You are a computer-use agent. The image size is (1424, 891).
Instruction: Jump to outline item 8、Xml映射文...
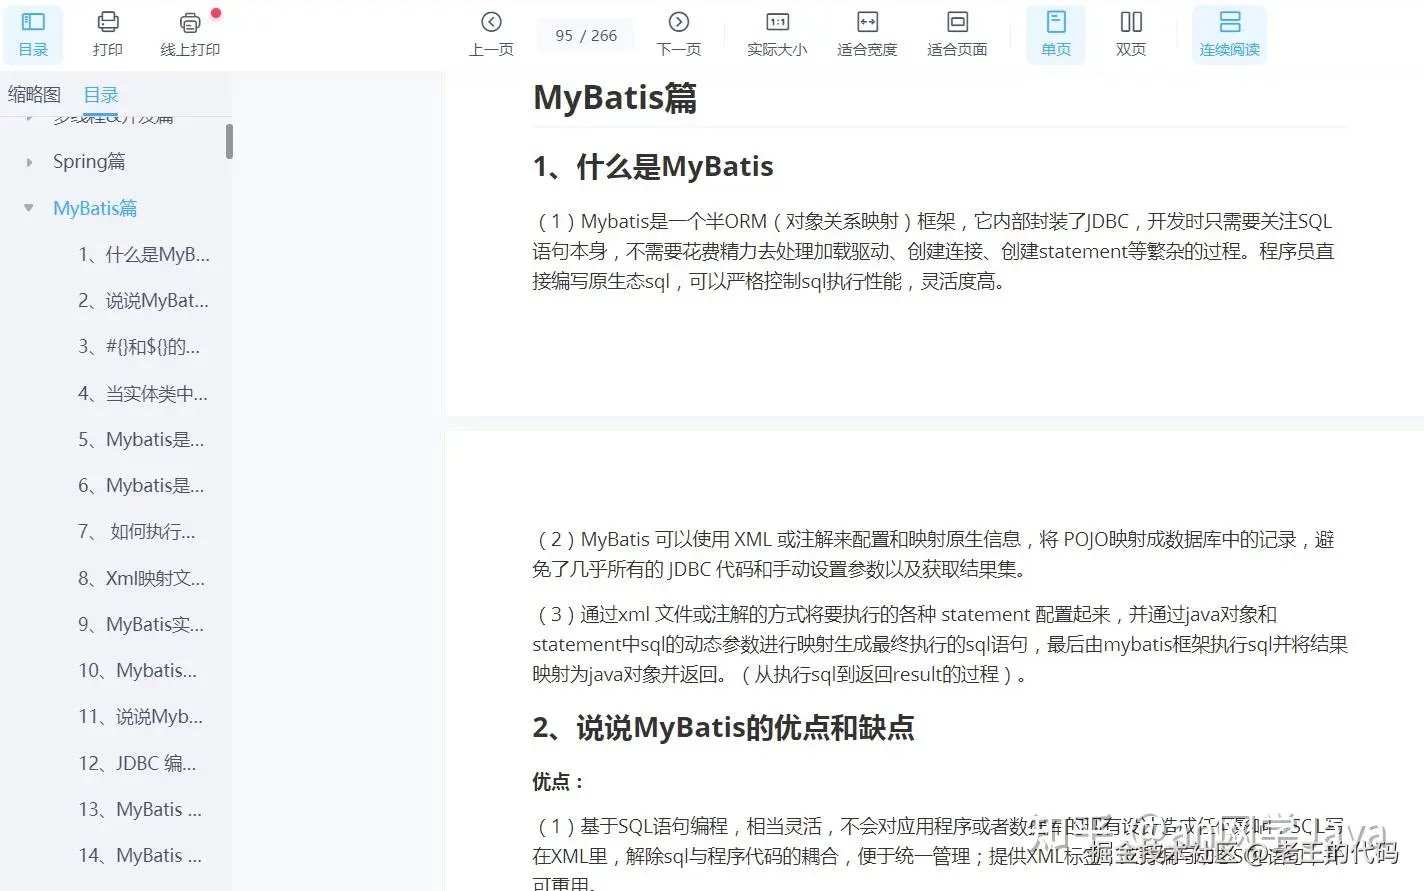click(142, 578)
